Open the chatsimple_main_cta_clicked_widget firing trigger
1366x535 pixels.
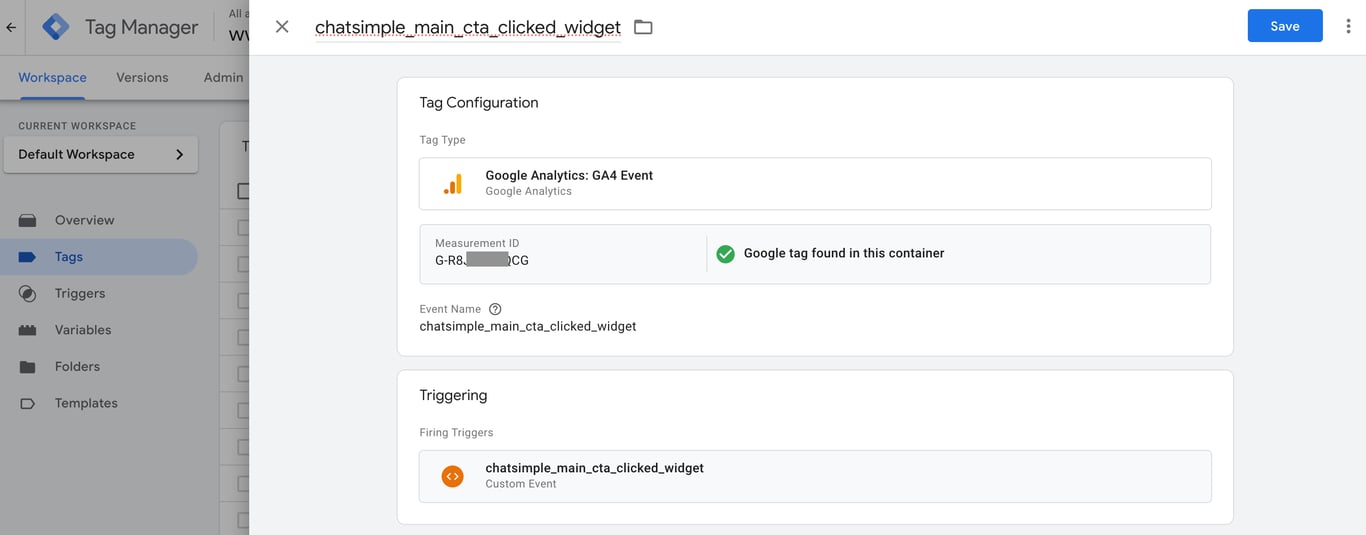(x=814, y=476)
